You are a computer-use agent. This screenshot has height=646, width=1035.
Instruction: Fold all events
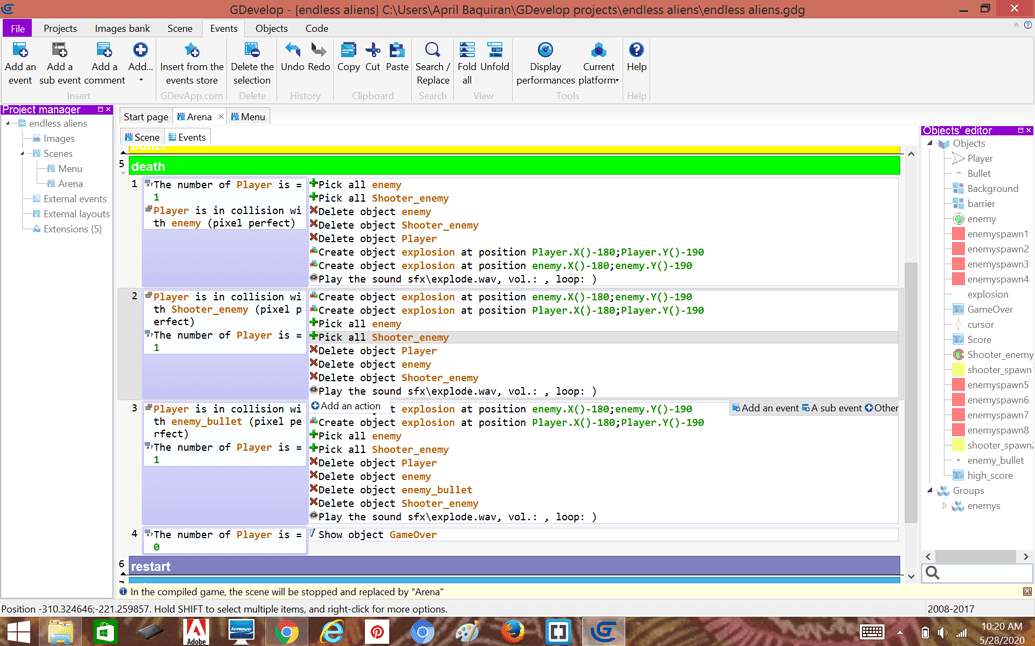[x=467, y=51]
